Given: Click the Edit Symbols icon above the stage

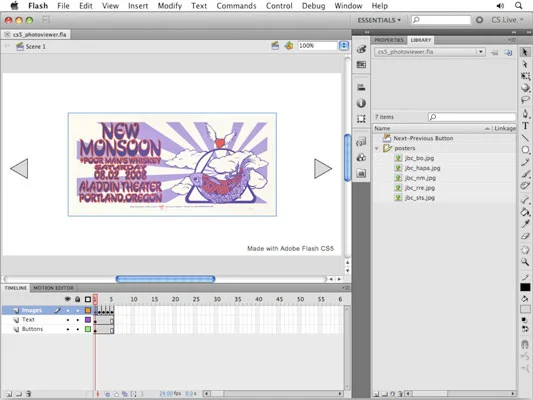Looking at the screenshot, I should pyautogui.click(x=289, y=46).
